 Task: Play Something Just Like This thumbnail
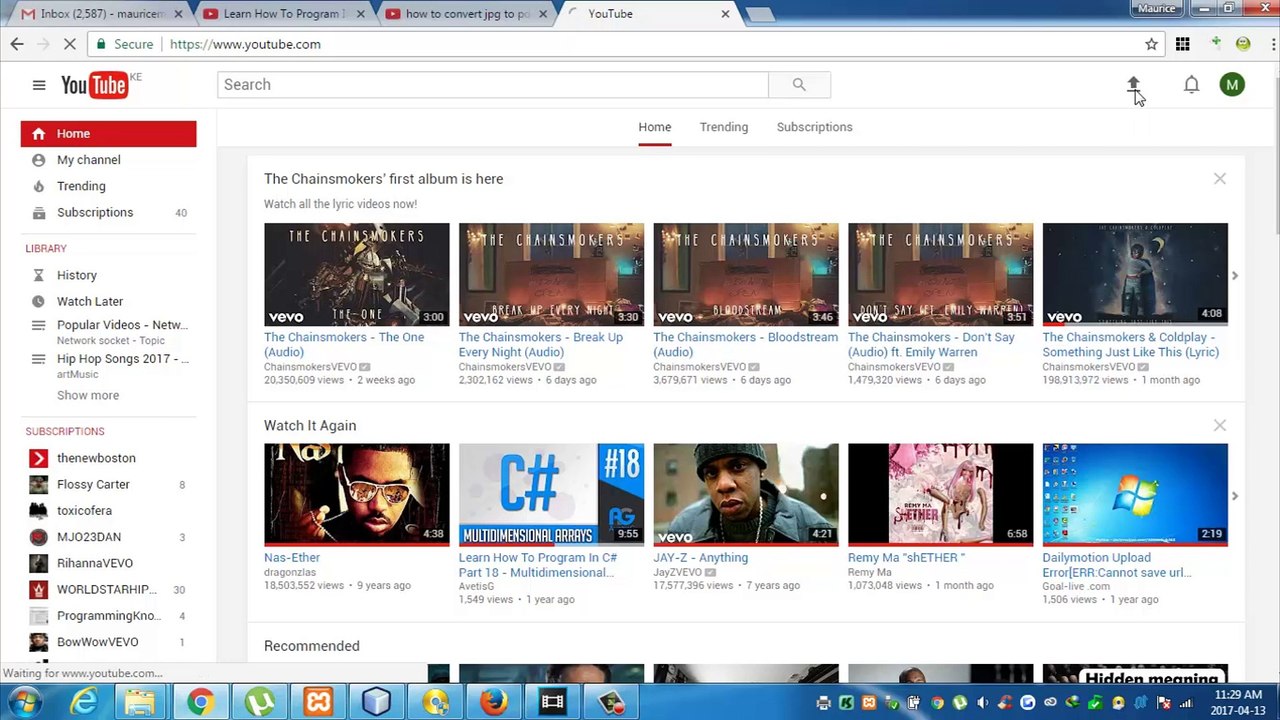pyautogui.click(x=1135, y=274)
